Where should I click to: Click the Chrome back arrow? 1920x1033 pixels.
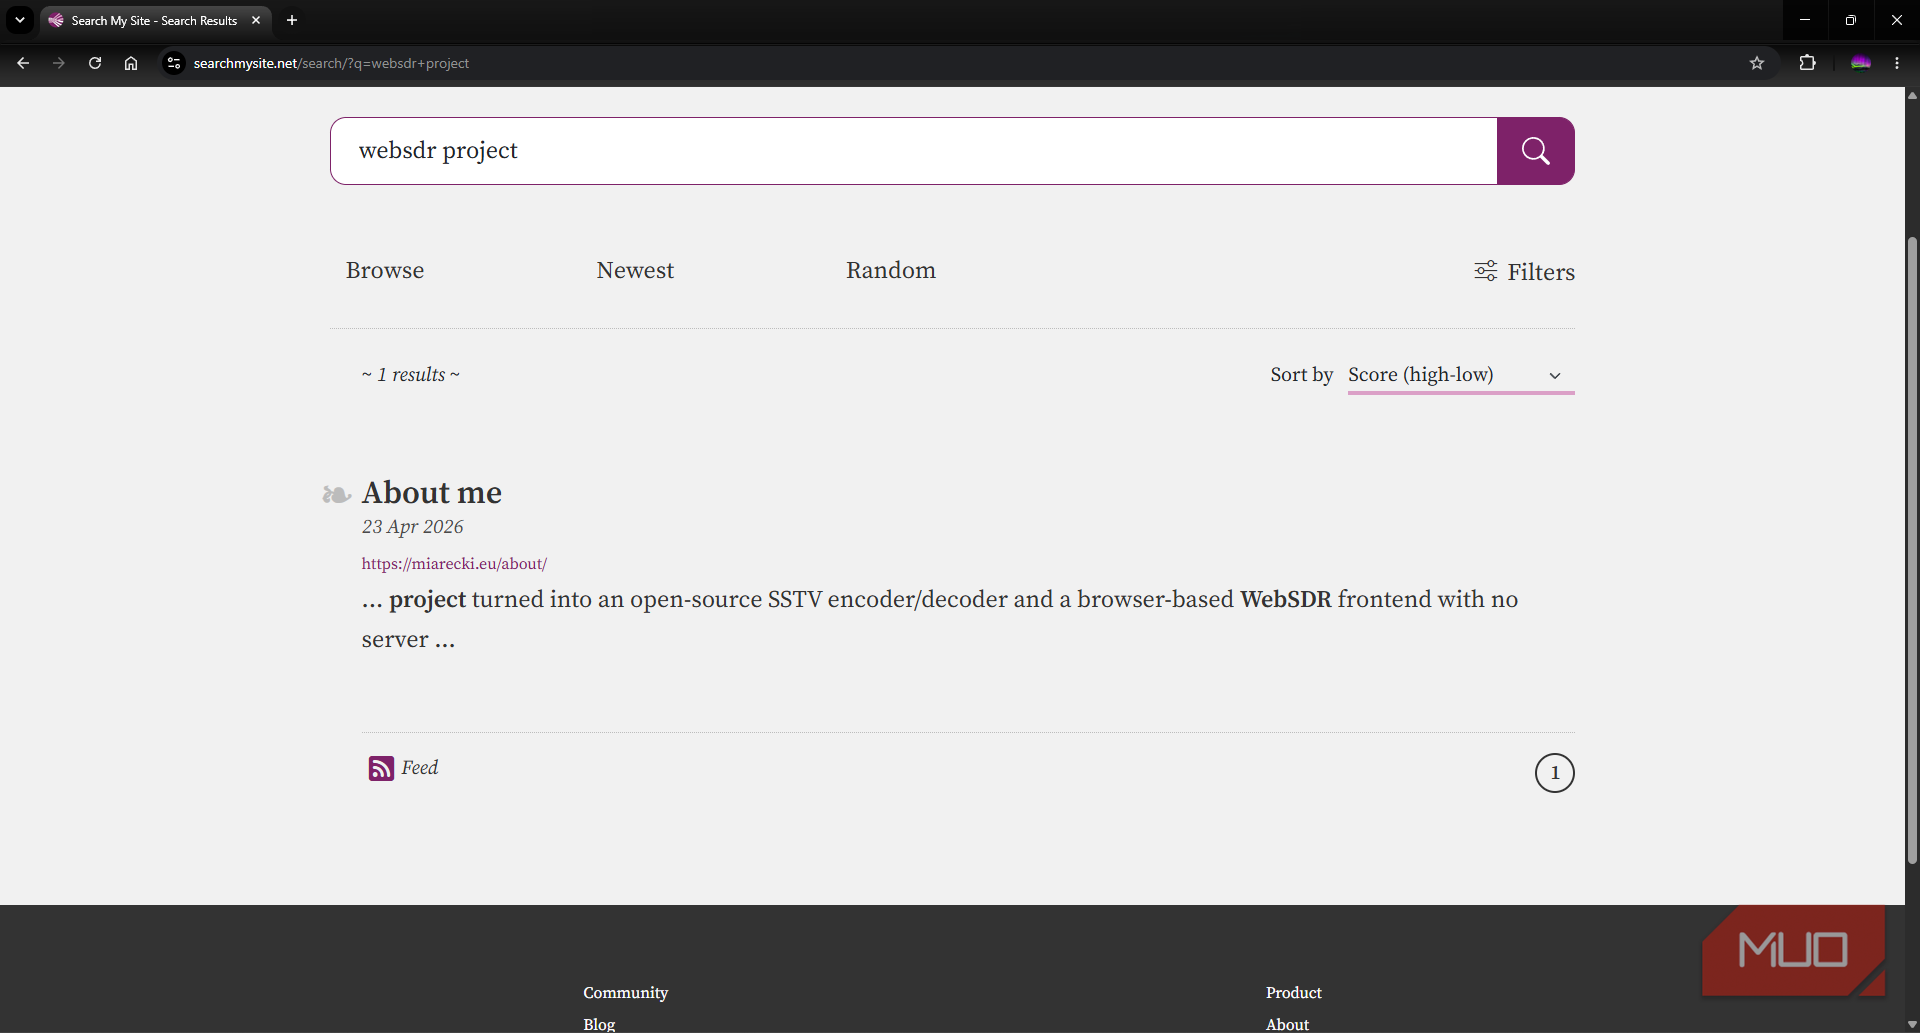coord(23,63)
